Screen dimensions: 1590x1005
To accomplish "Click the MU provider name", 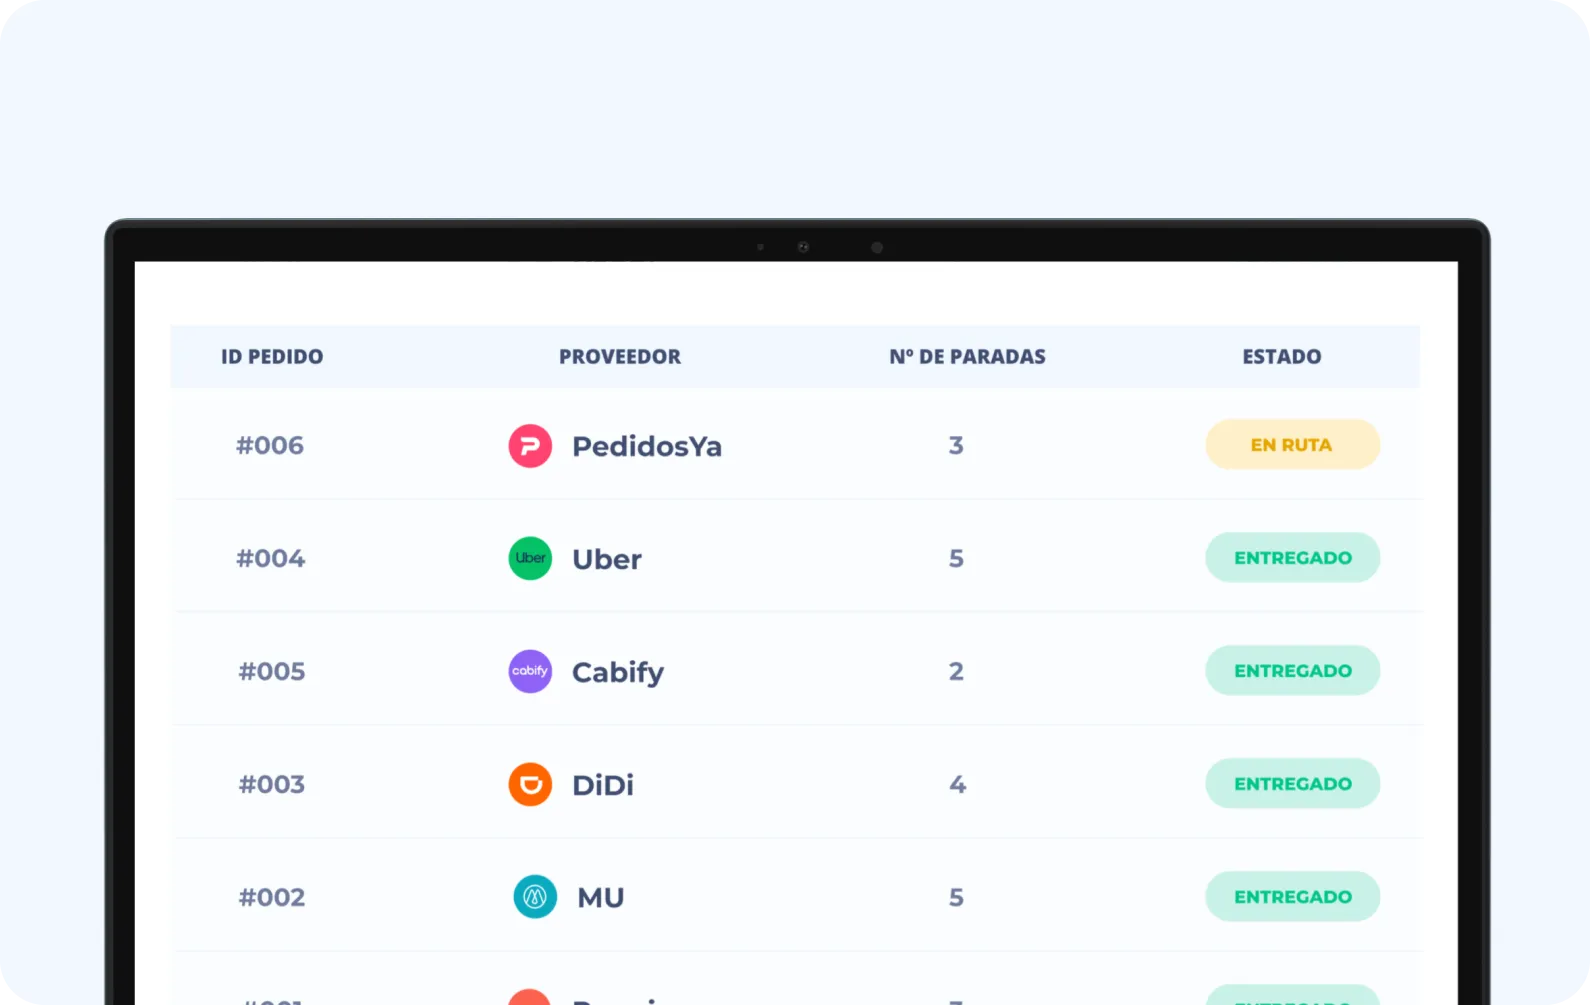I will 601,898.
